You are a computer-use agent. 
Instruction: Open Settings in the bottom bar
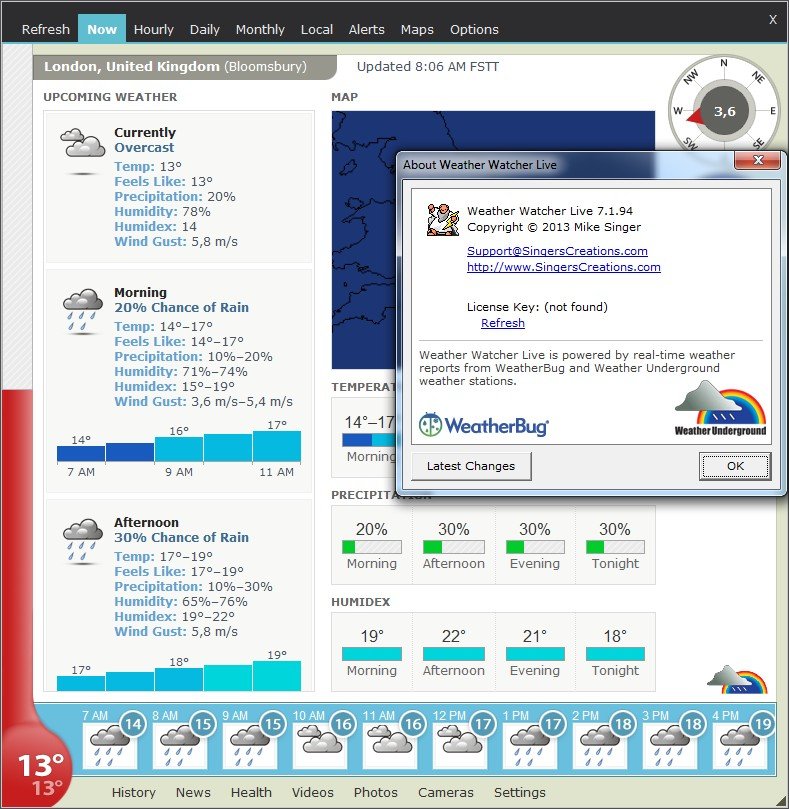[x=520, y=792]
